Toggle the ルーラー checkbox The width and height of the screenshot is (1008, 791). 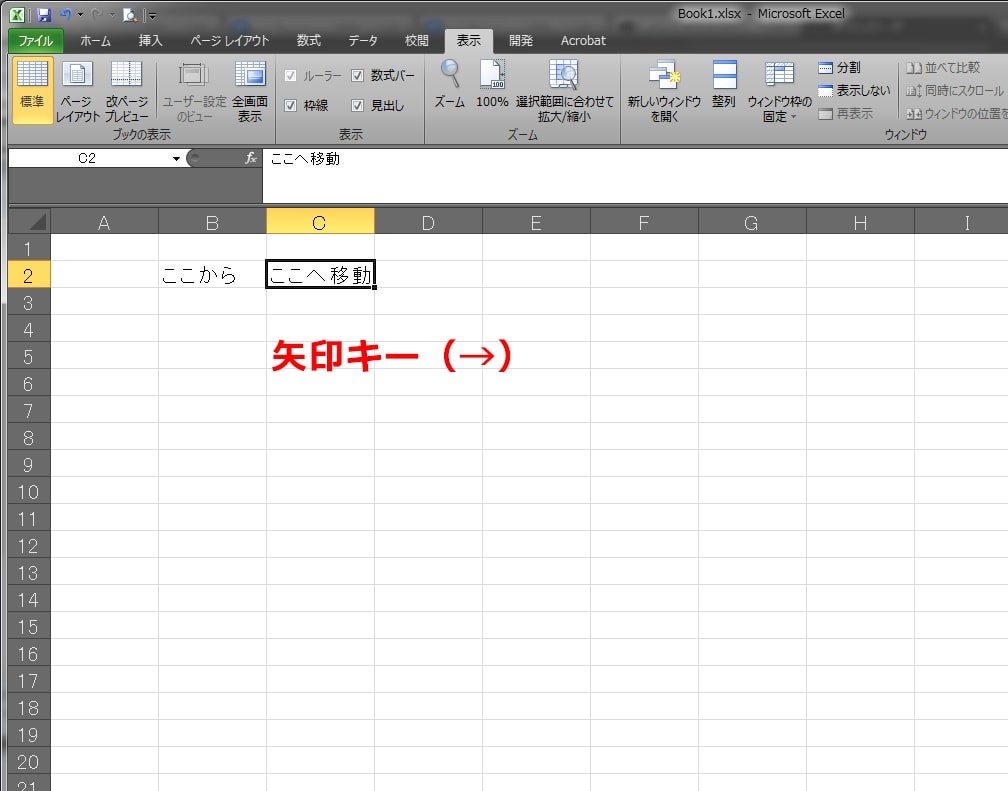point(289,75)
